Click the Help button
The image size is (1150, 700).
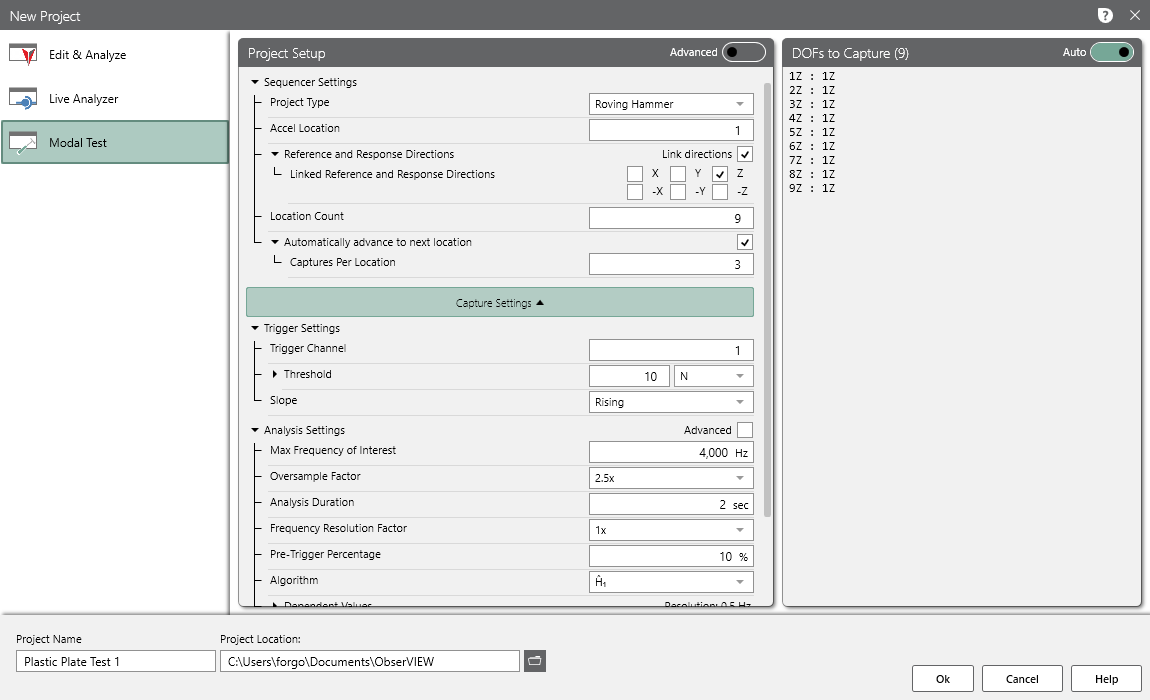(x=1106, y=679)
